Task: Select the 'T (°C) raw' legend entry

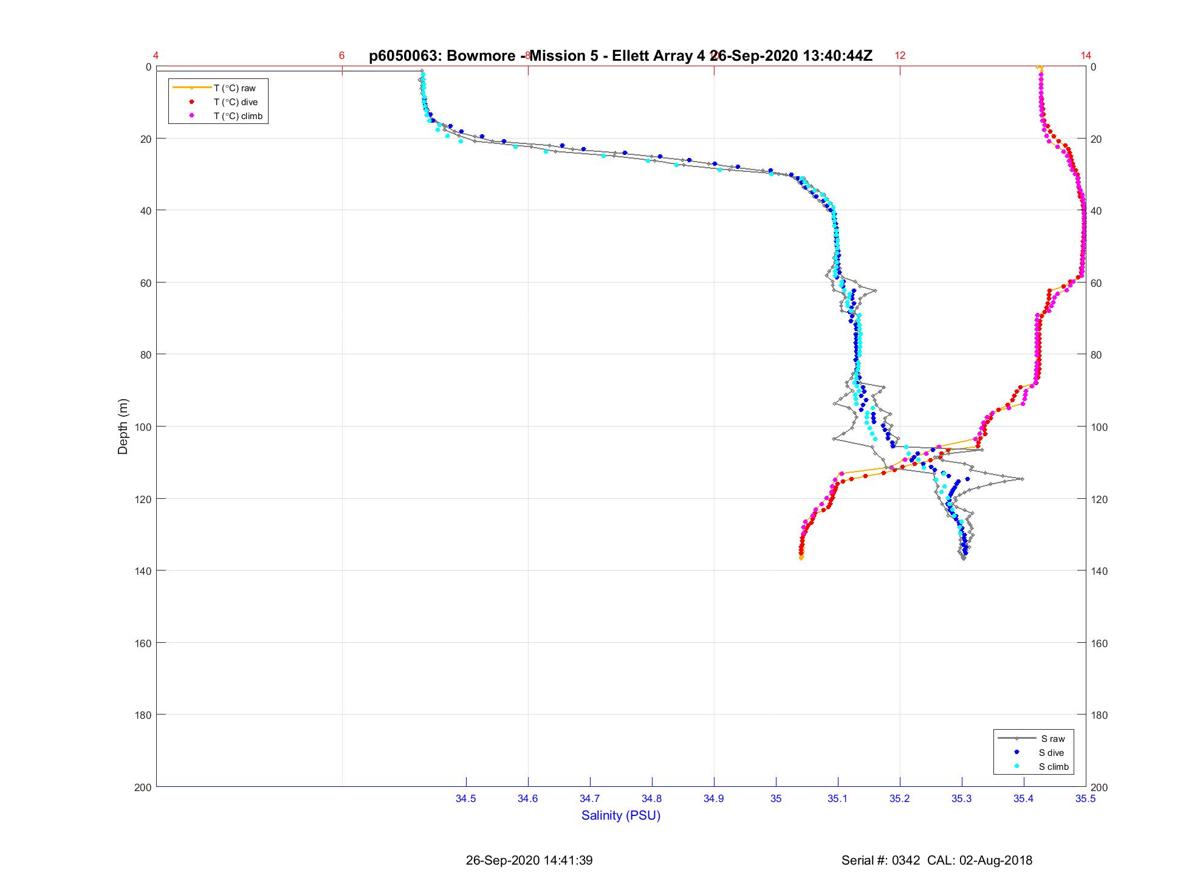Action: point(219,88)
